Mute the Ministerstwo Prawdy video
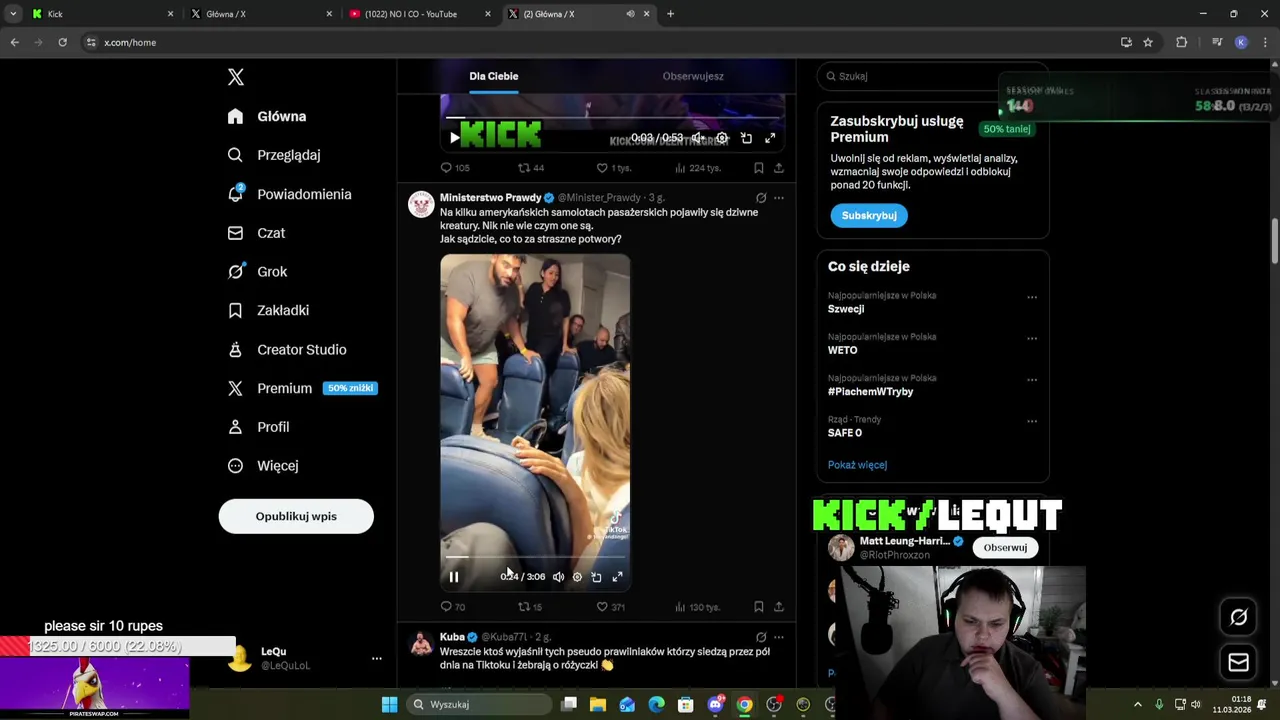This screenshot has height=720, width=1280. 558,577
